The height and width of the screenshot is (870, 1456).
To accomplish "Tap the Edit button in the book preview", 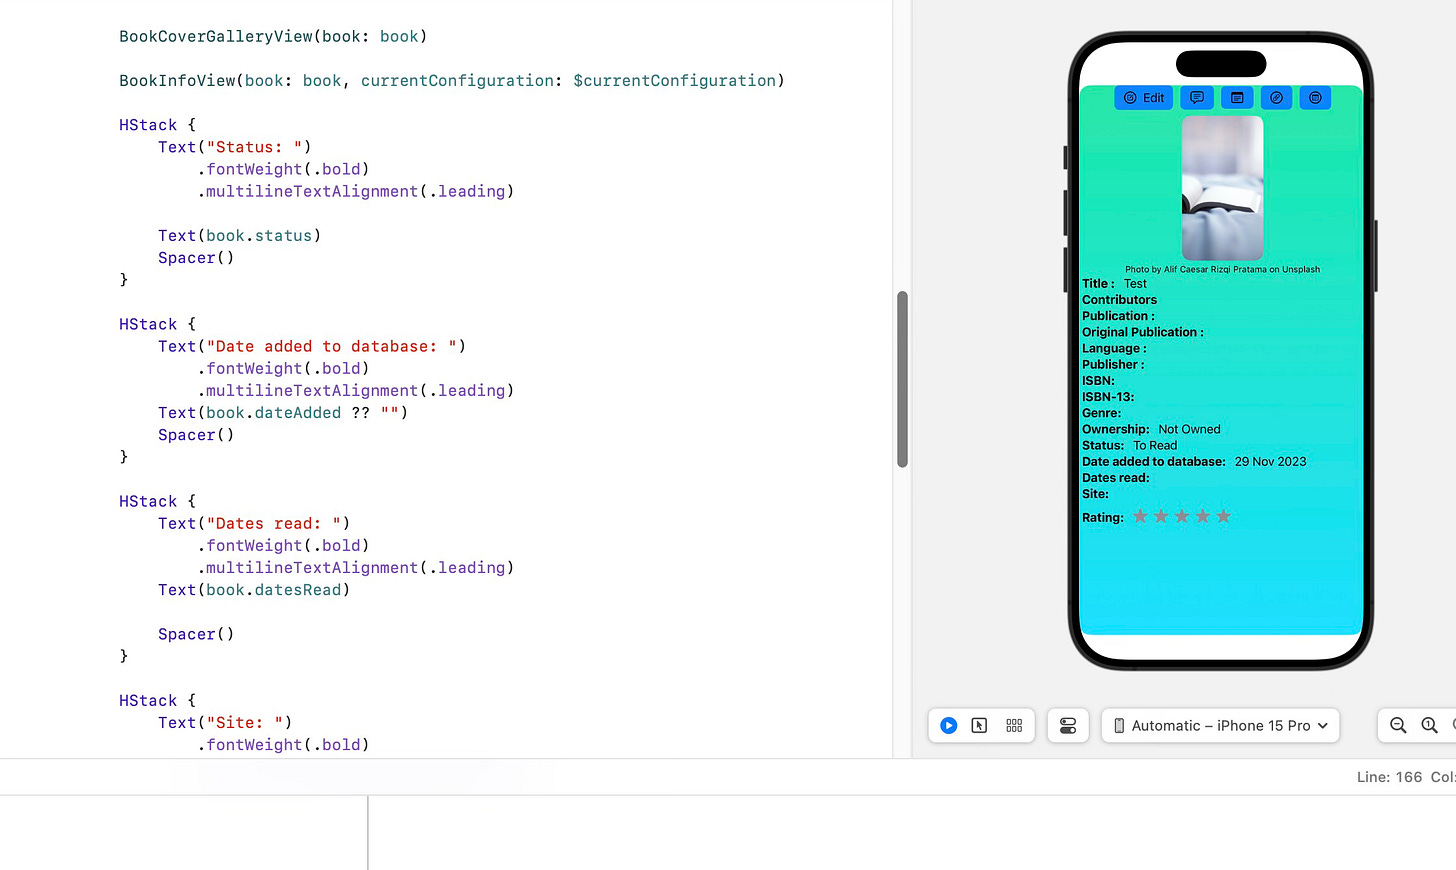I will pyautogui.click(x=1142, y=97).
